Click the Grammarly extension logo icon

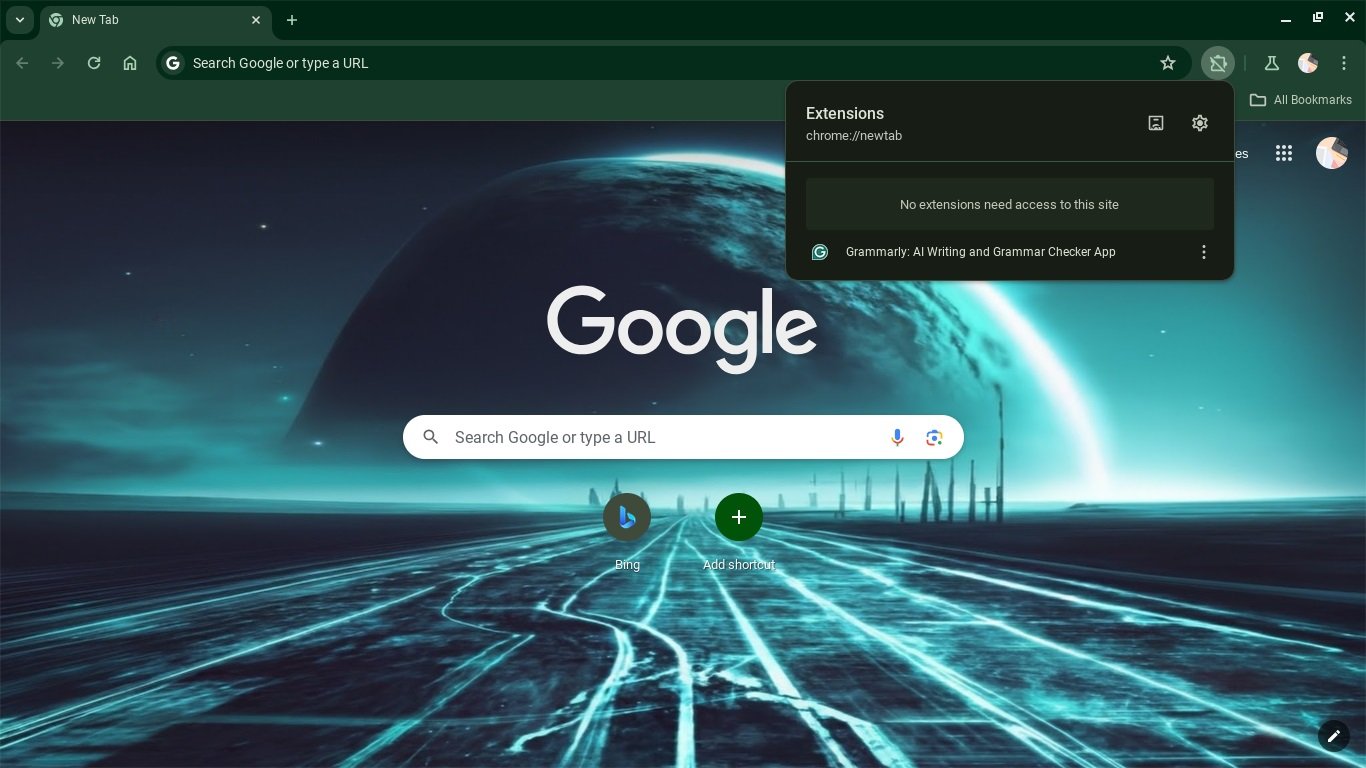820,252
